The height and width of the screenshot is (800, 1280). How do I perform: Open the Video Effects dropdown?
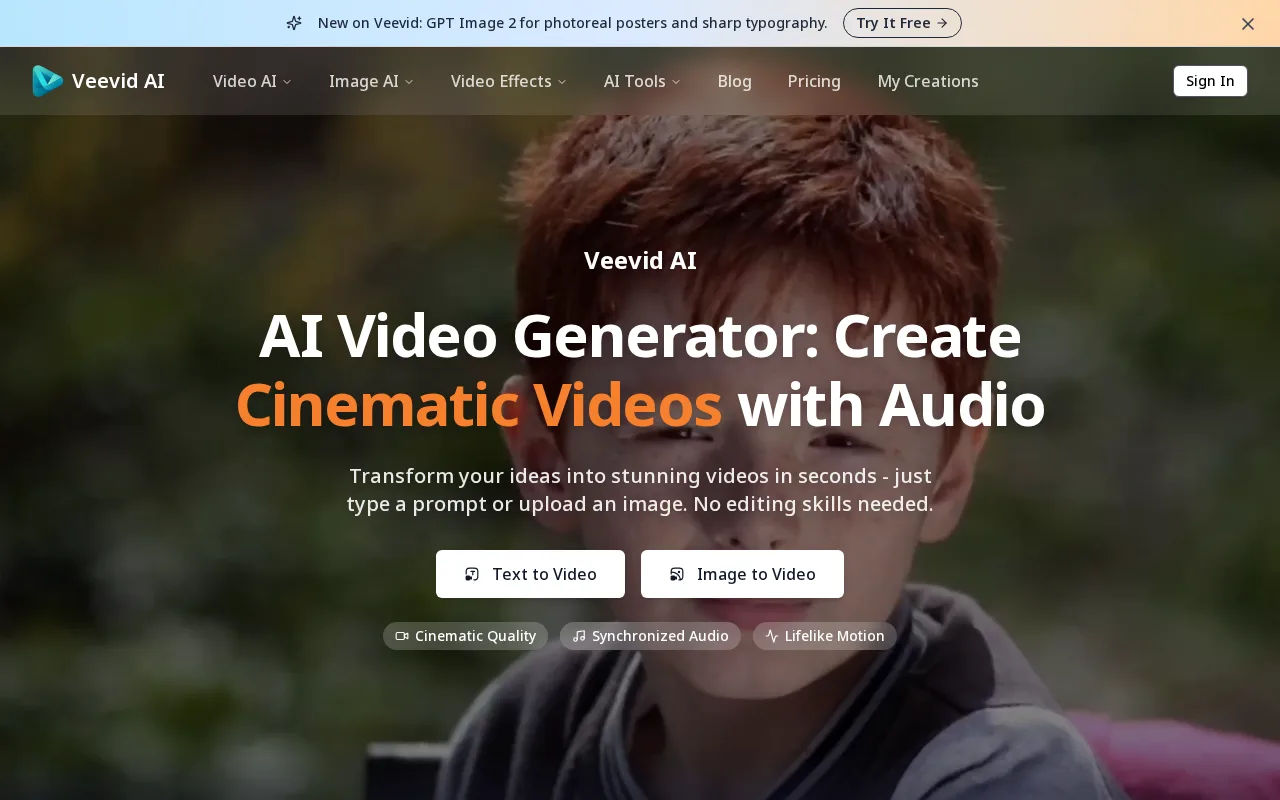508,81
